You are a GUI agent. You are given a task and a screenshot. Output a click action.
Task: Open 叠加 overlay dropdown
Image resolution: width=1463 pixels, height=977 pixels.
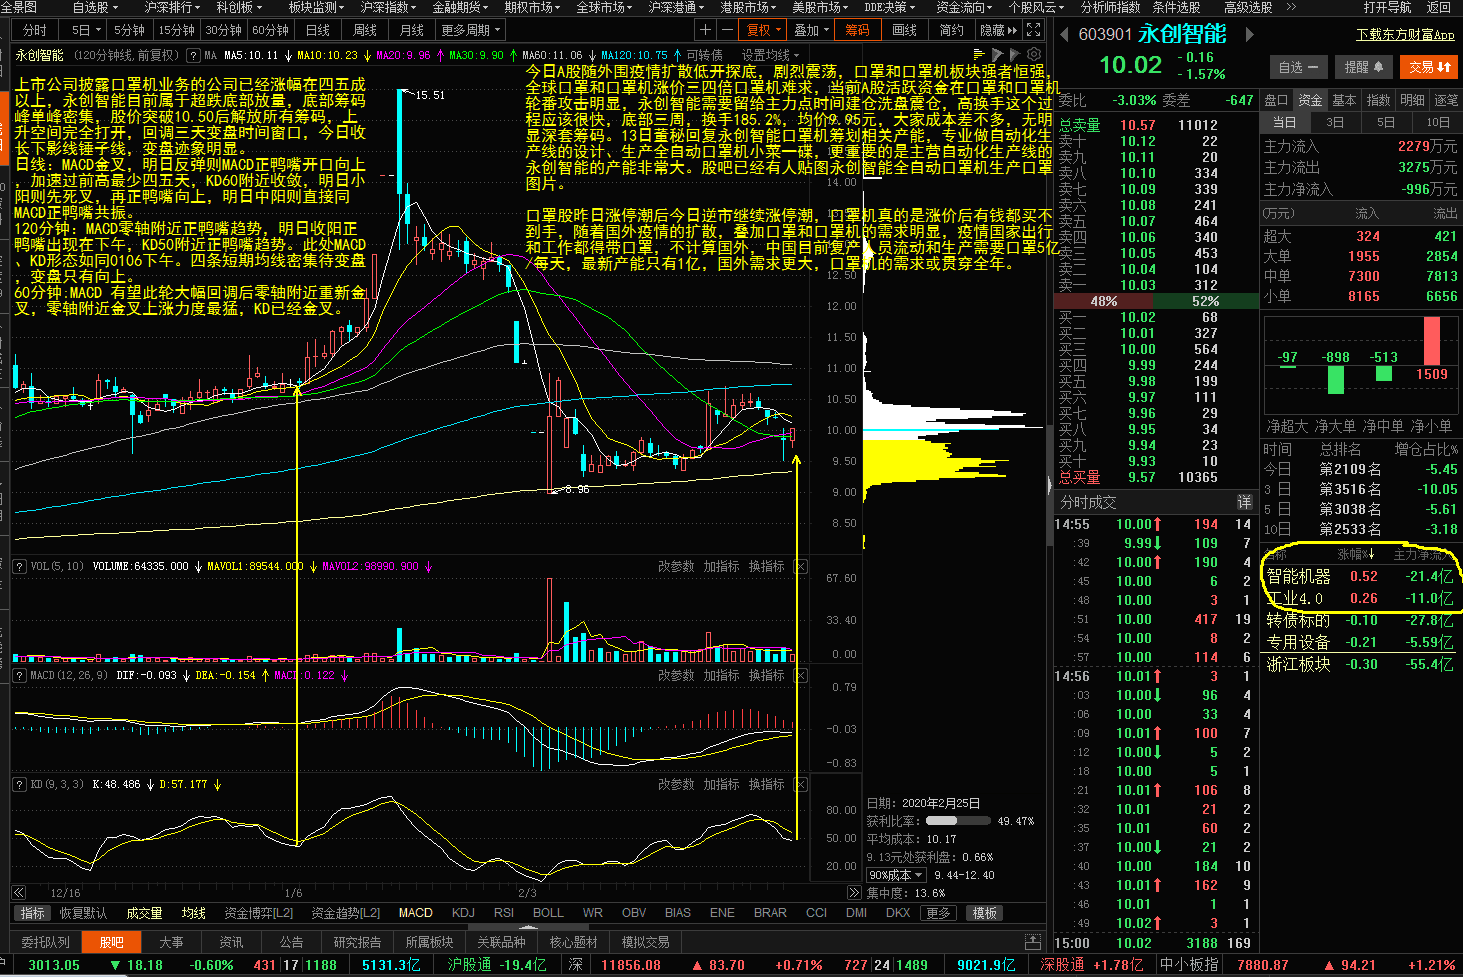pos(812,30)
